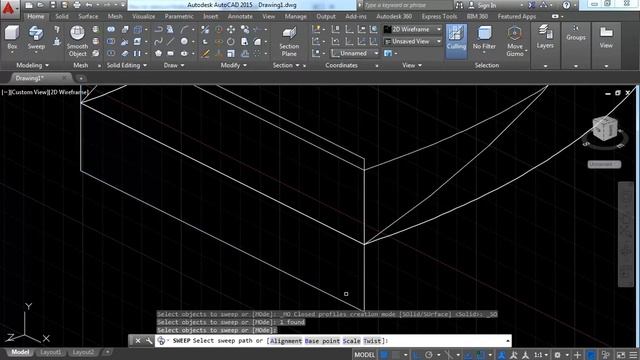Expand the Section panel
Viewport: 640px width, 360px height.
(x=286, y=65)
